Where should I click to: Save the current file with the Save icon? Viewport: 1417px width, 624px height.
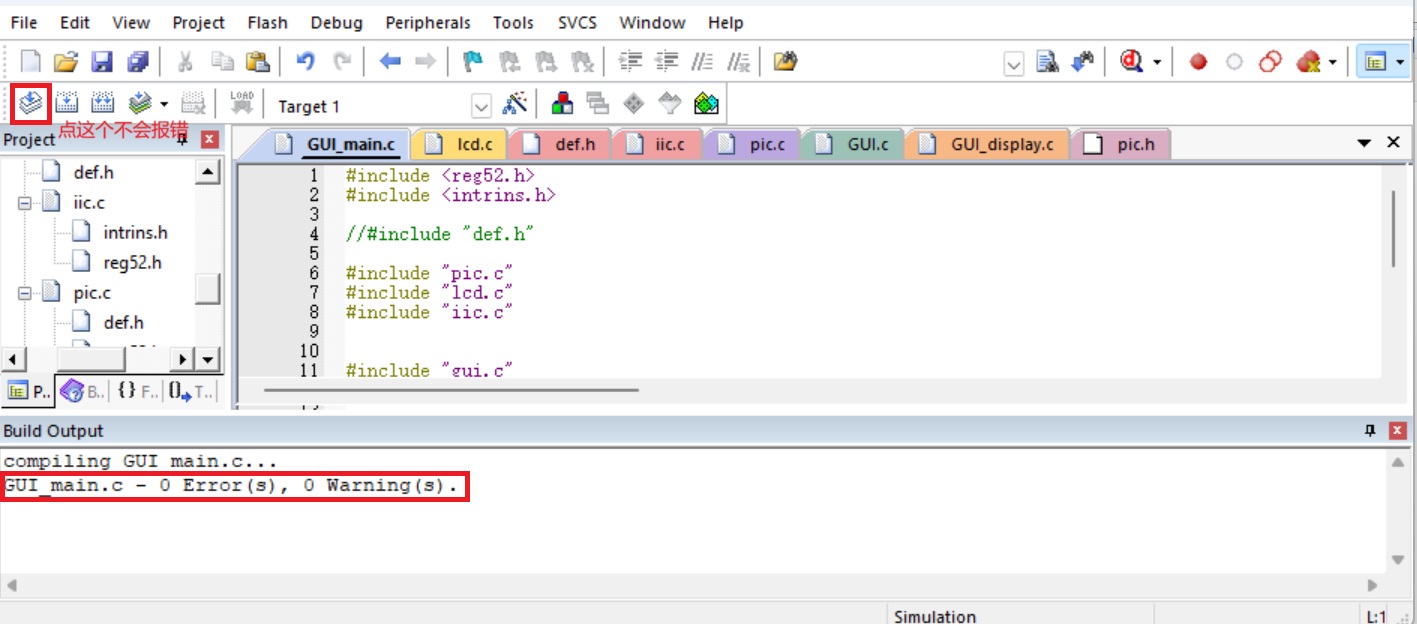click(x=102, y=62)
